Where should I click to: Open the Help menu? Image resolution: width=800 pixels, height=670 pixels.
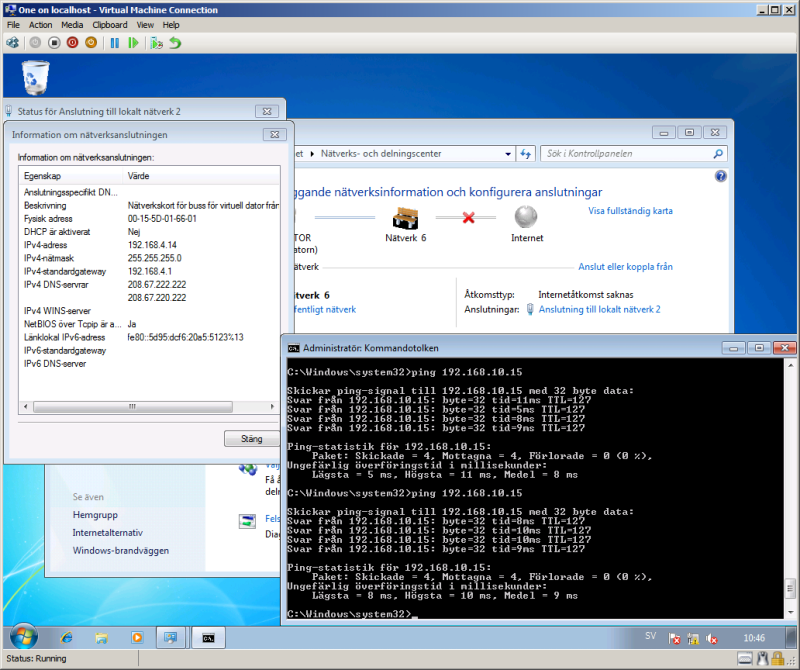(x=171, y=24)
